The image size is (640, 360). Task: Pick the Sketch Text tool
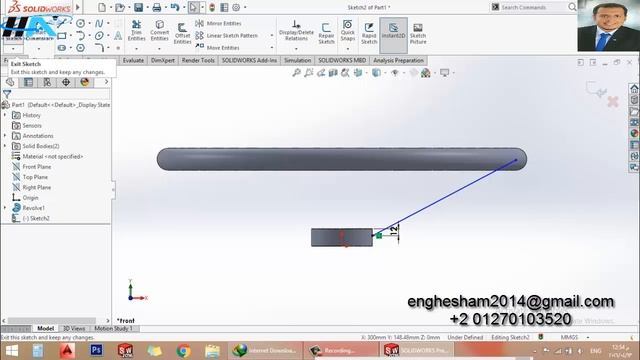click(118, 36)
